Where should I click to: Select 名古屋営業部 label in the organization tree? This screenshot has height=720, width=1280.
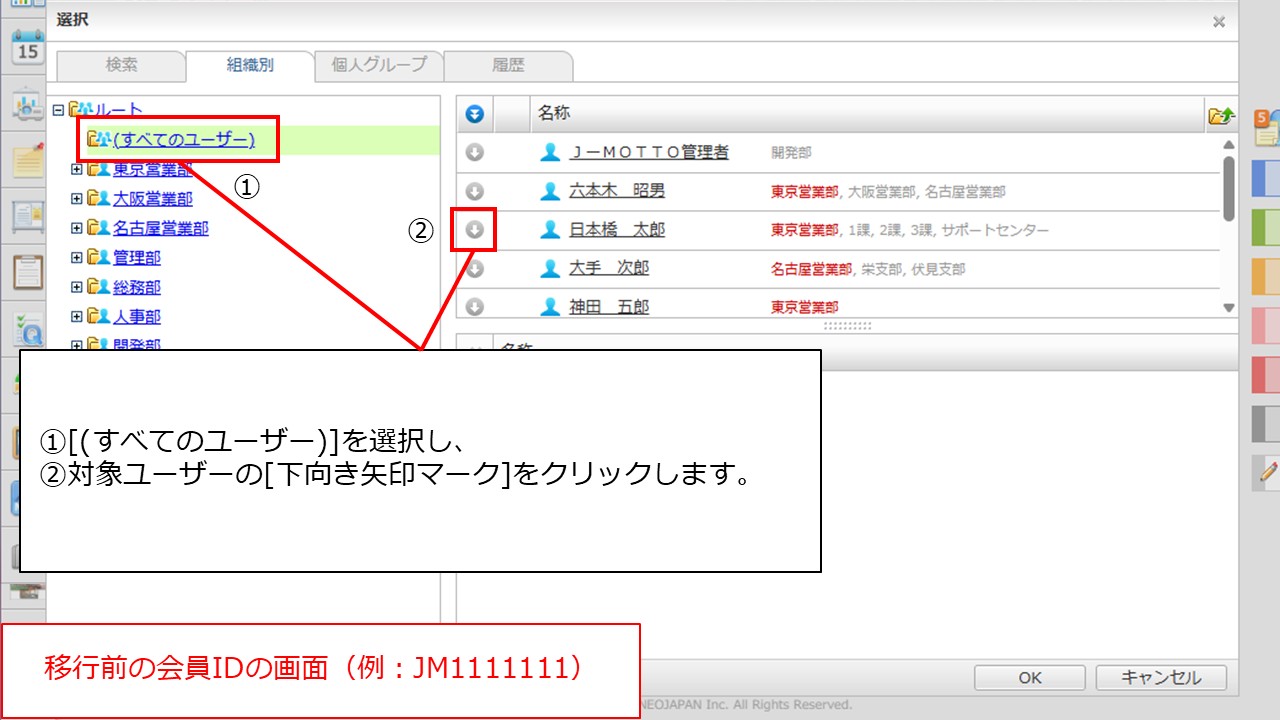pos(161,228)
